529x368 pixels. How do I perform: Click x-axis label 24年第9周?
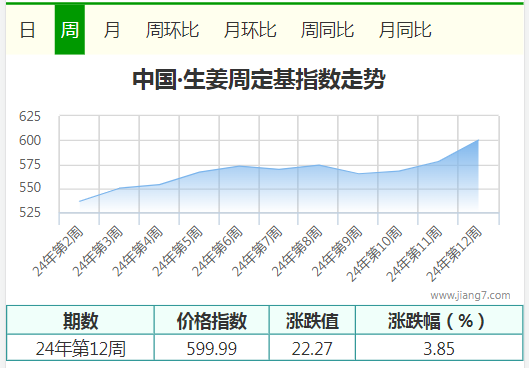pos(336,252)
